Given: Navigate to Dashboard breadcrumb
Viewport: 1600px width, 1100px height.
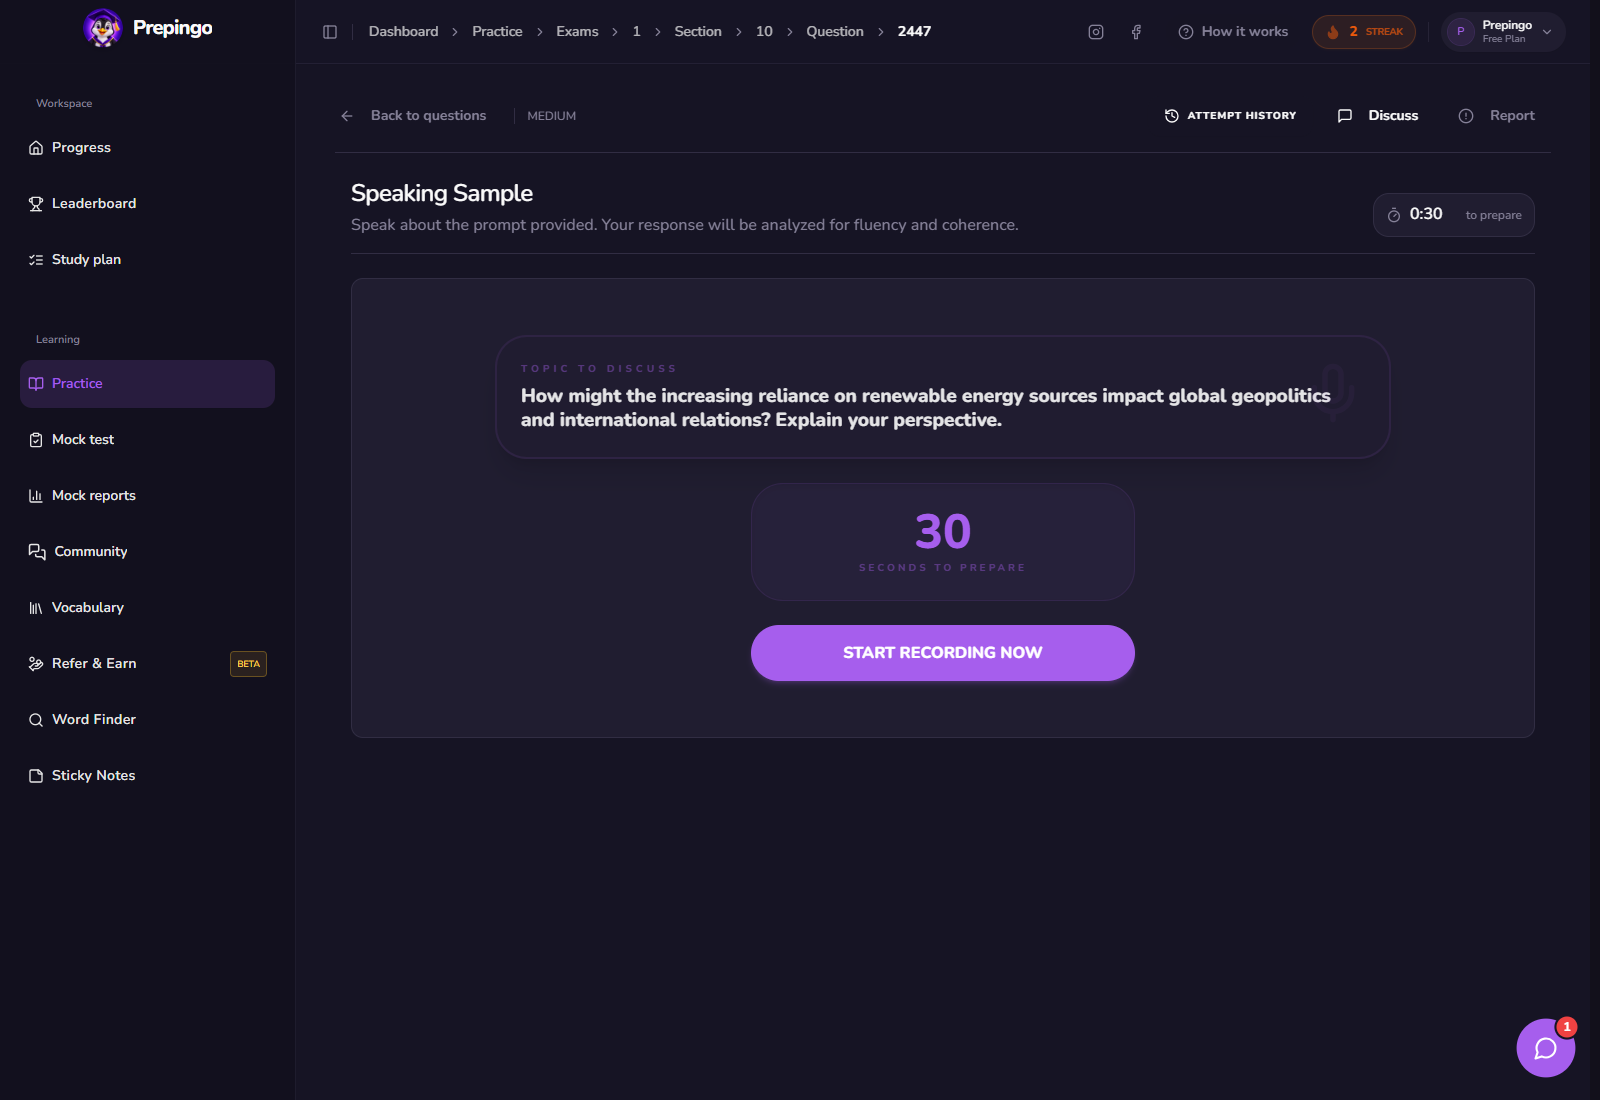Looking at the screenshot, I should tap(403, 32).
